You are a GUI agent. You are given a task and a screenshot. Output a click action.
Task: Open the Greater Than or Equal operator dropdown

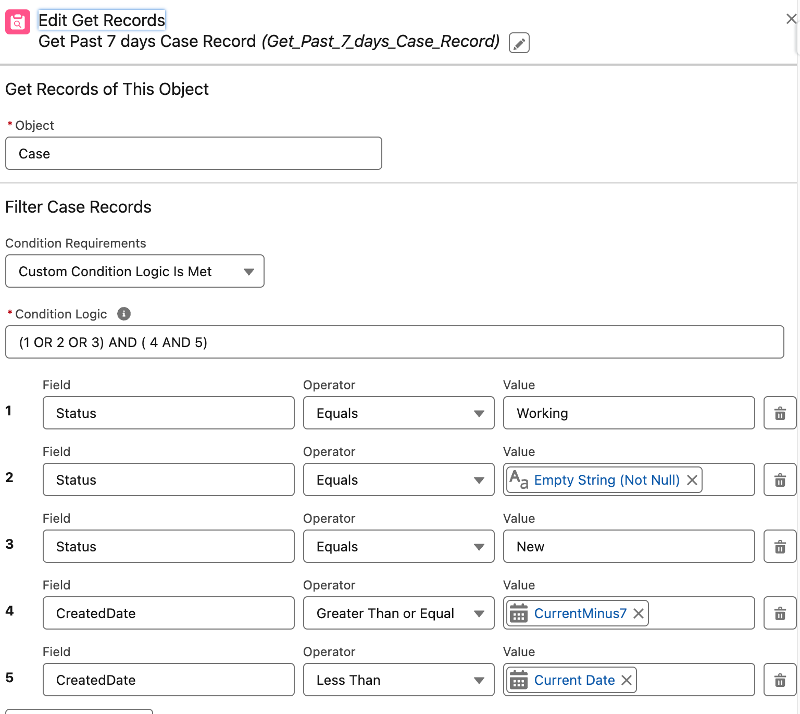398,613
